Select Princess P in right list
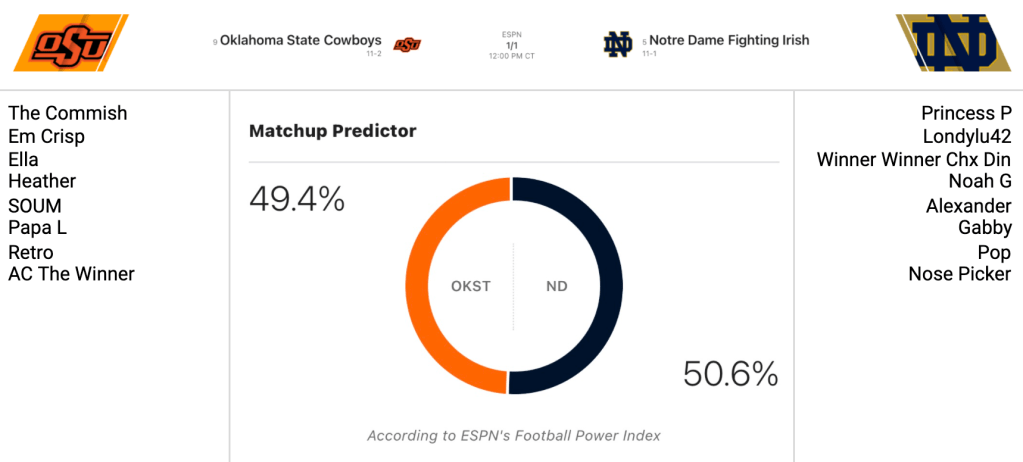The height and width of the screenshot is (462, 1023). coord(965,113)
